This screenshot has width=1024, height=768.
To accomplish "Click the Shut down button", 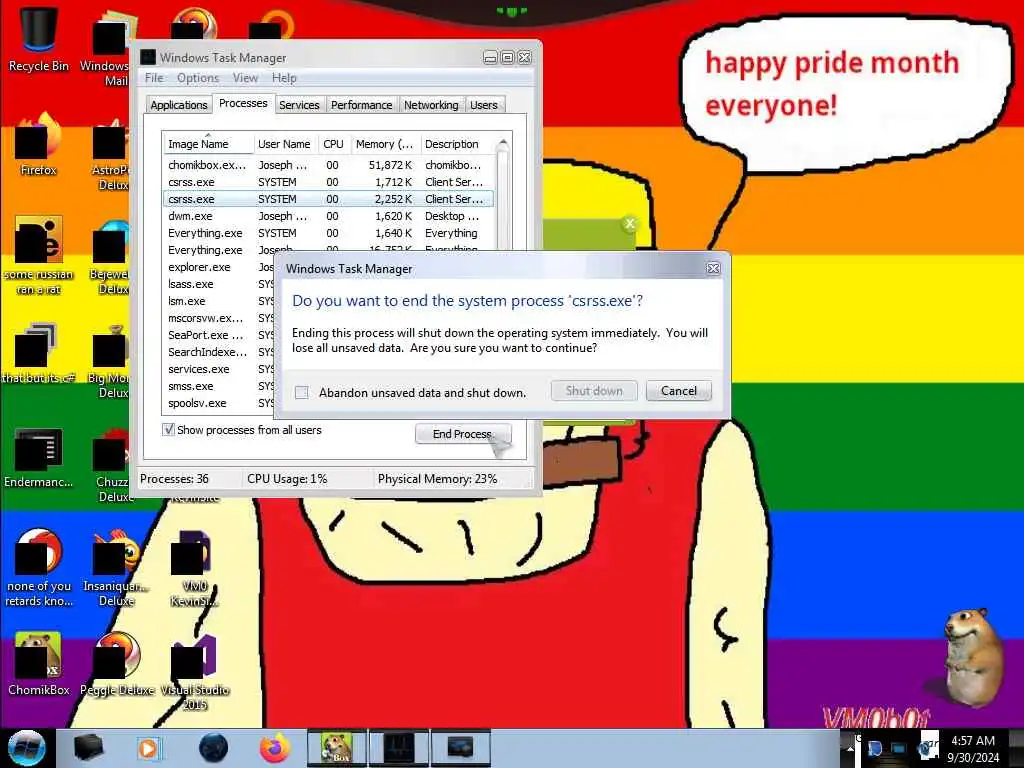I will pos(594,391).
